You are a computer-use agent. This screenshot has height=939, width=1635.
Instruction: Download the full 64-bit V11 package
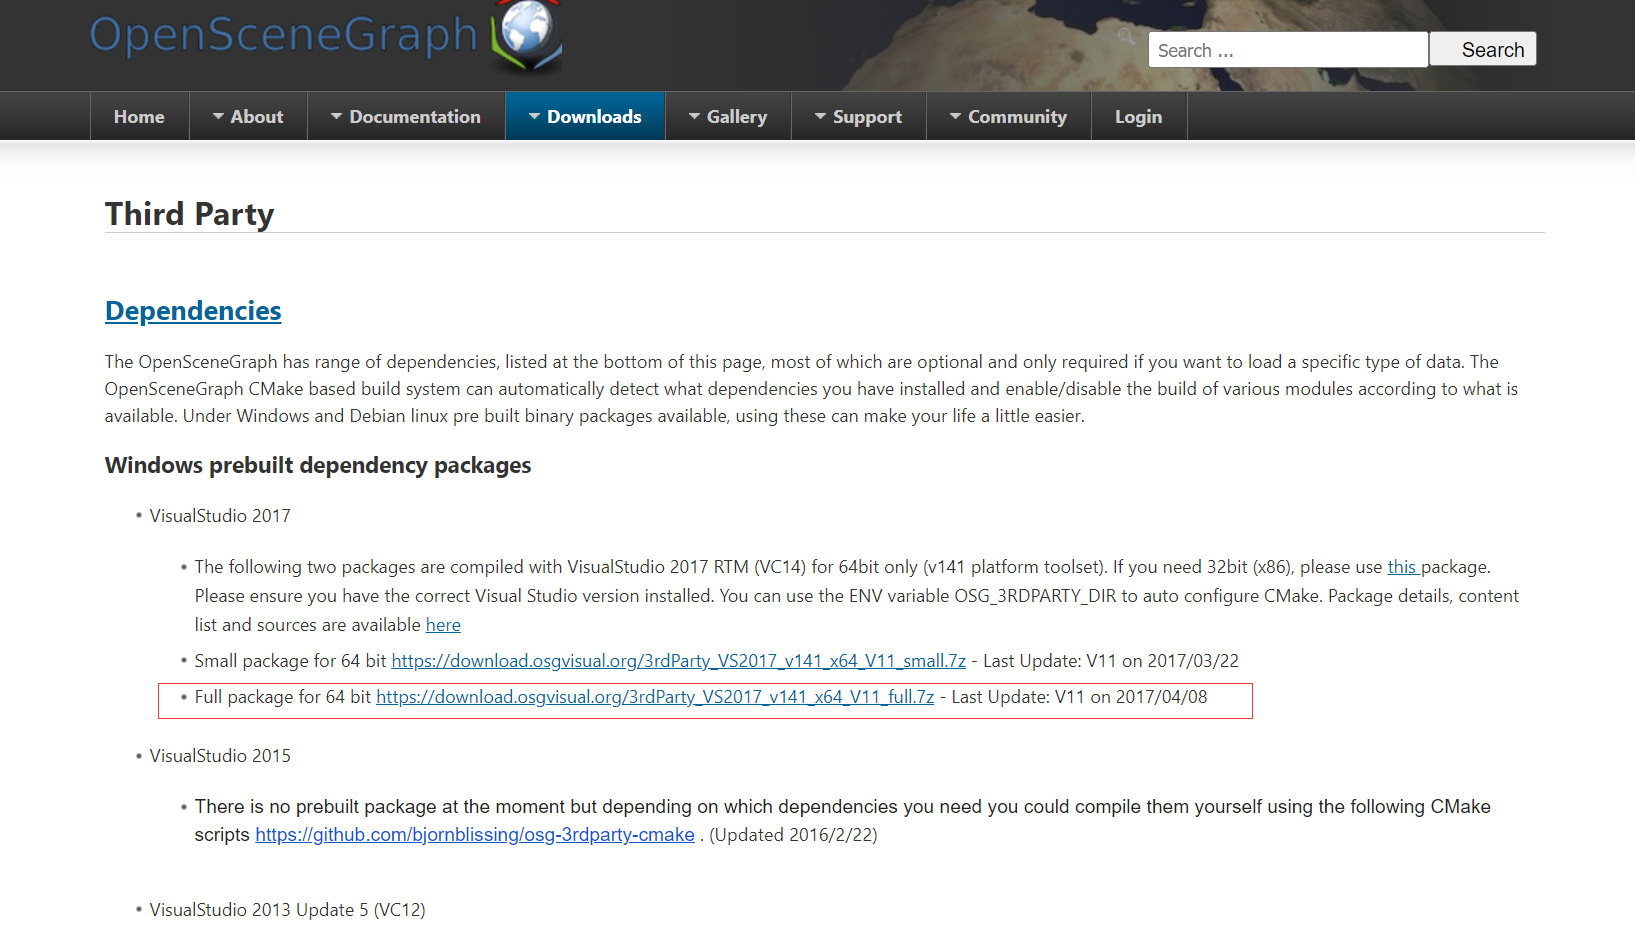coord(655,697)
